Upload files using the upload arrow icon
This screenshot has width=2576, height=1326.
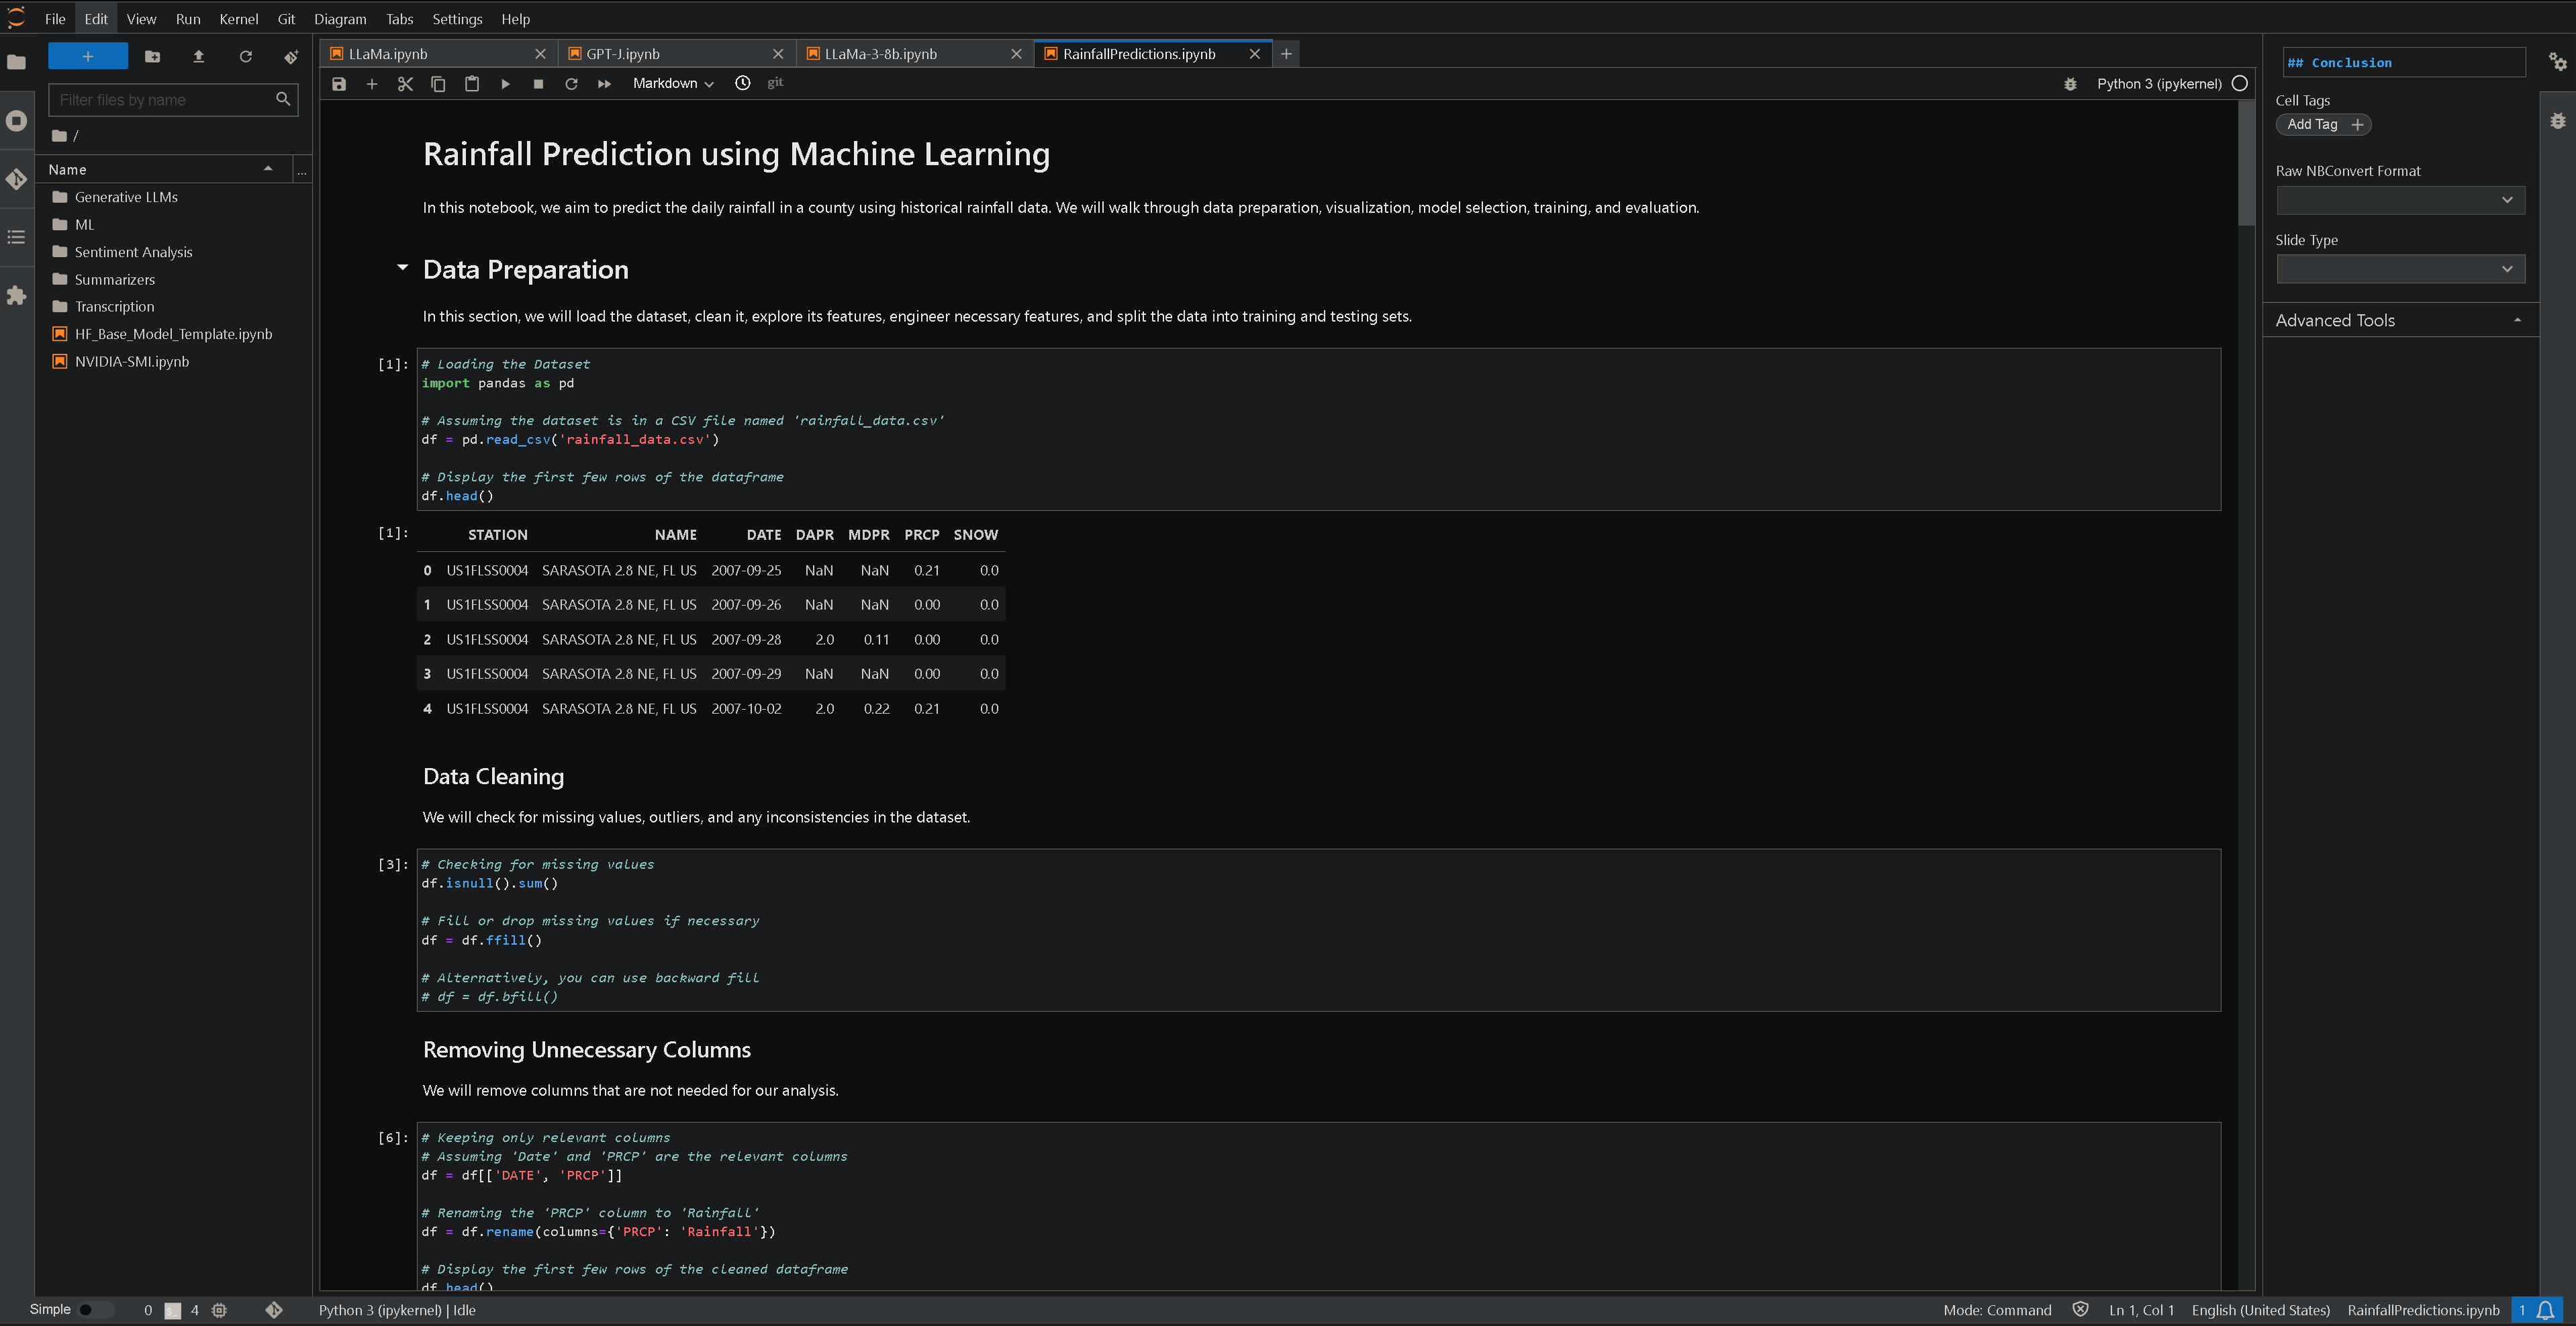(x=198, y=57)
